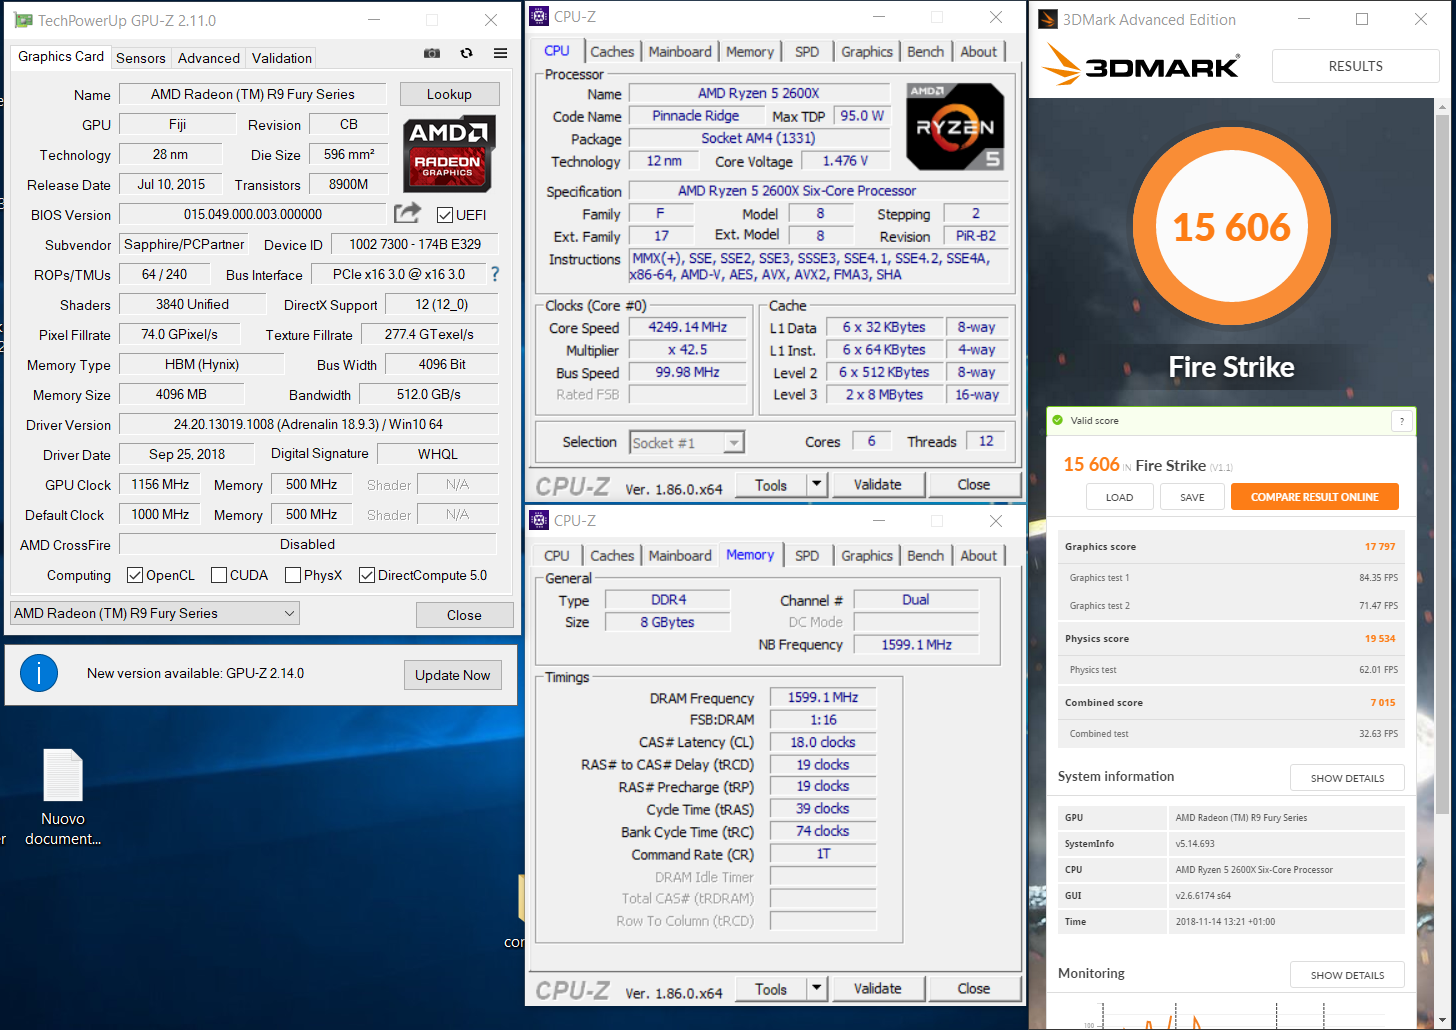Open Graphics tab in lower CPU-Z window
Screen dimensions: 1456x1030
pos(867,556)
